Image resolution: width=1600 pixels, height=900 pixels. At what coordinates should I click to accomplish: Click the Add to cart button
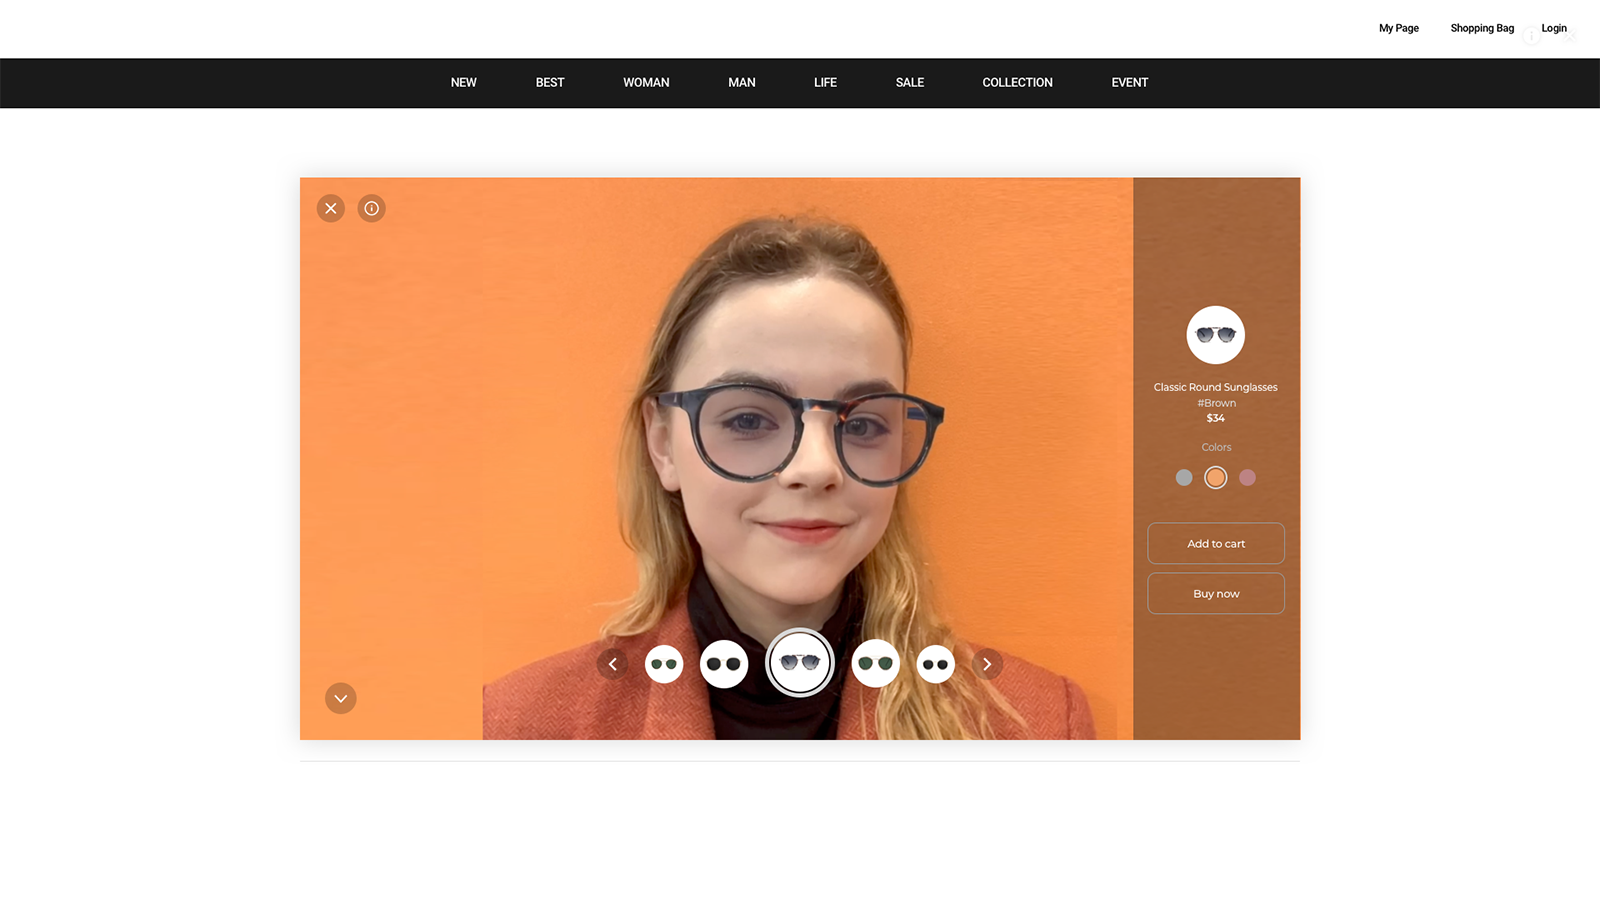click(1216, 543)
